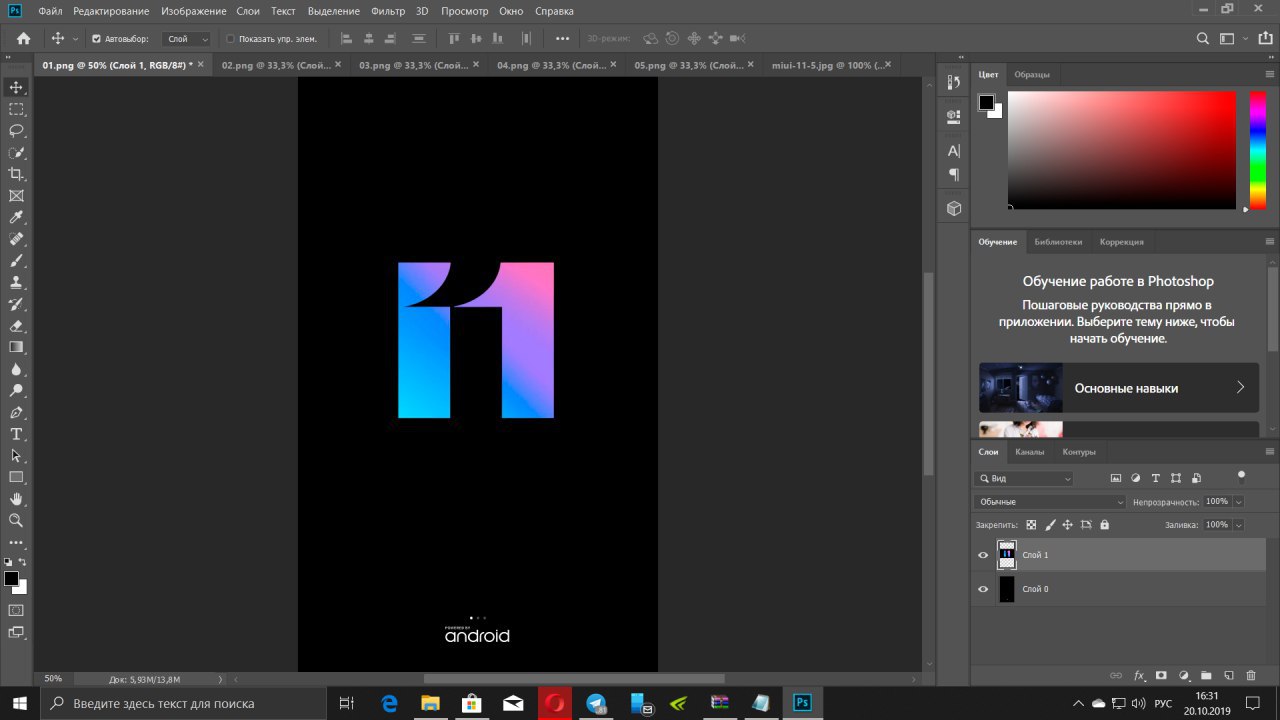Select the Horizontal Type tool

16,434
